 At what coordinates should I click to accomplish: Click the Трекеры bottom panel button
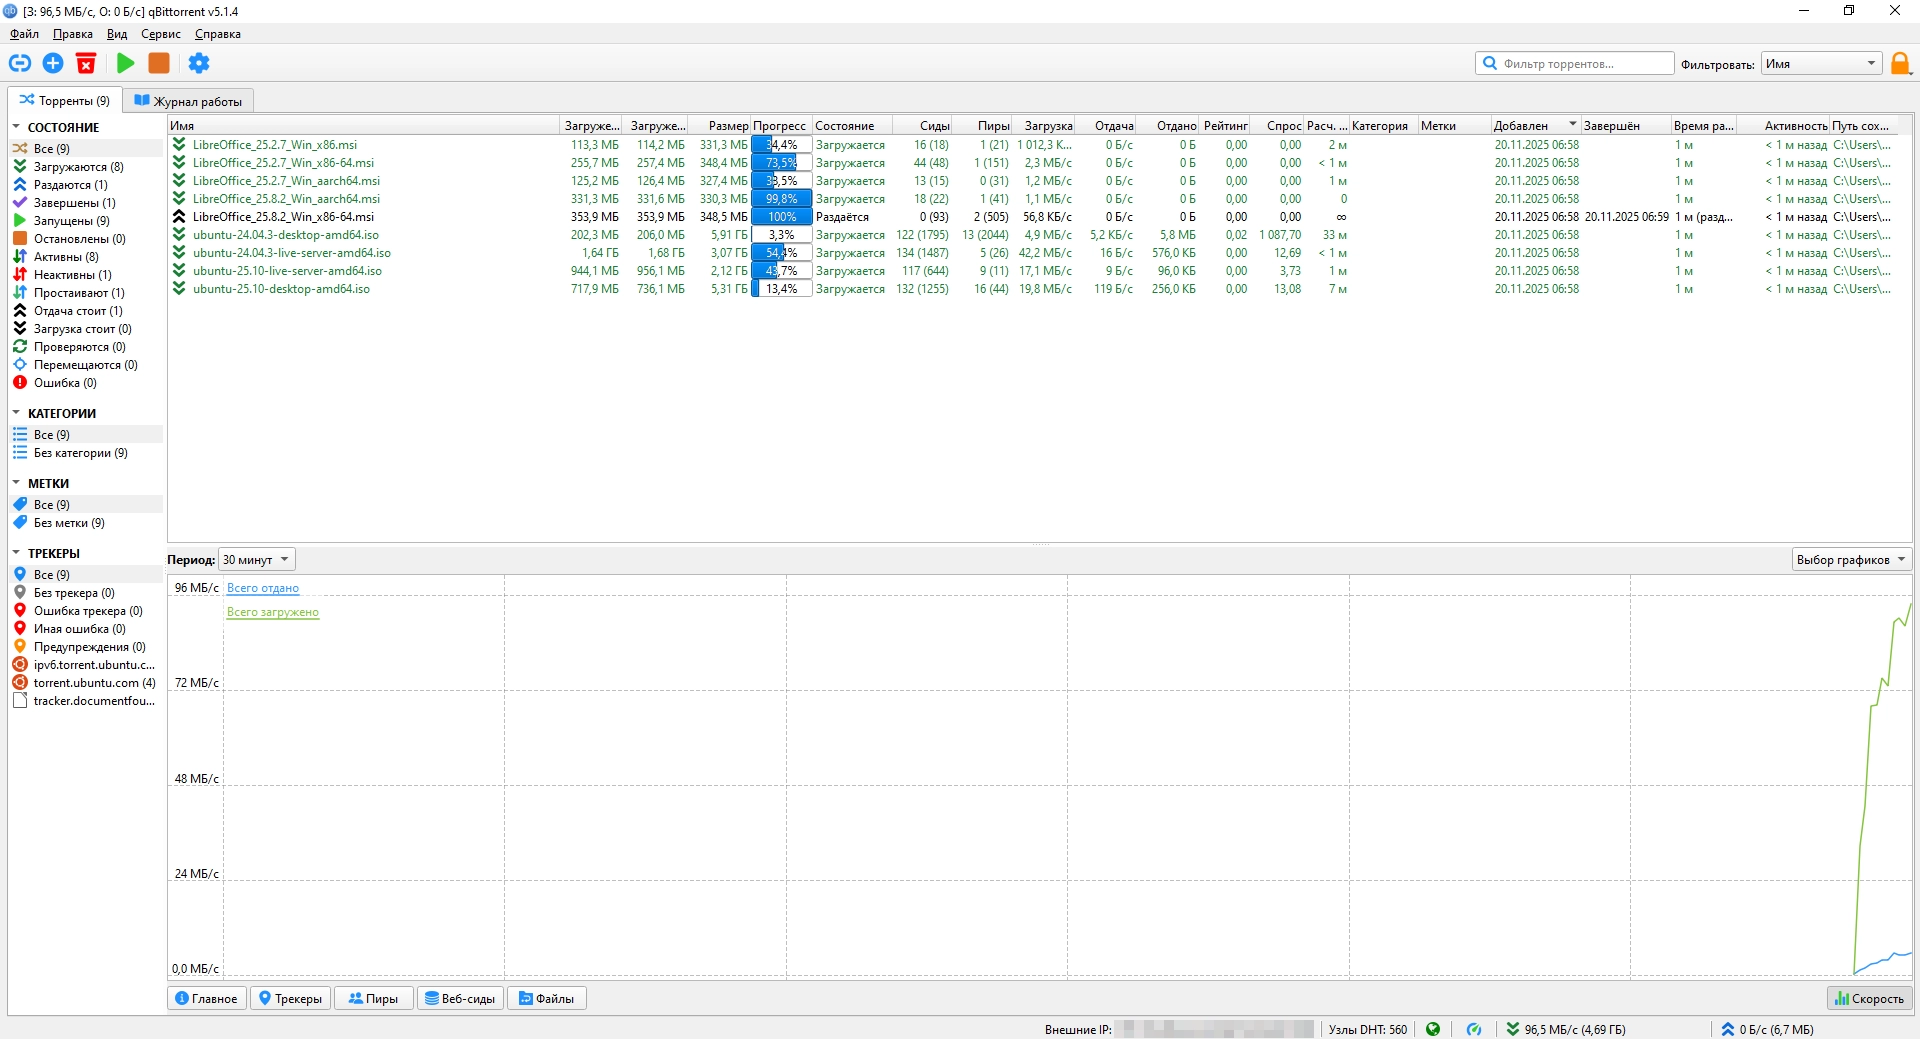[291, 998]
